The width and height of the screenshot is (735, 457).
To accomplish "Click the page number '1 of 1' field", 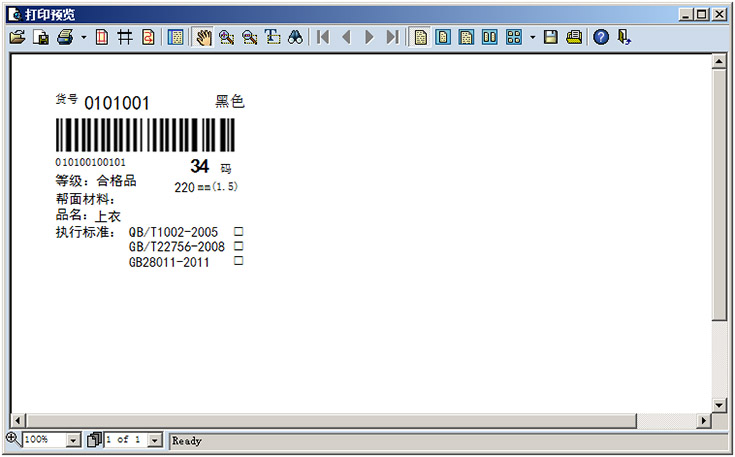I will click(x=126, y=440).
